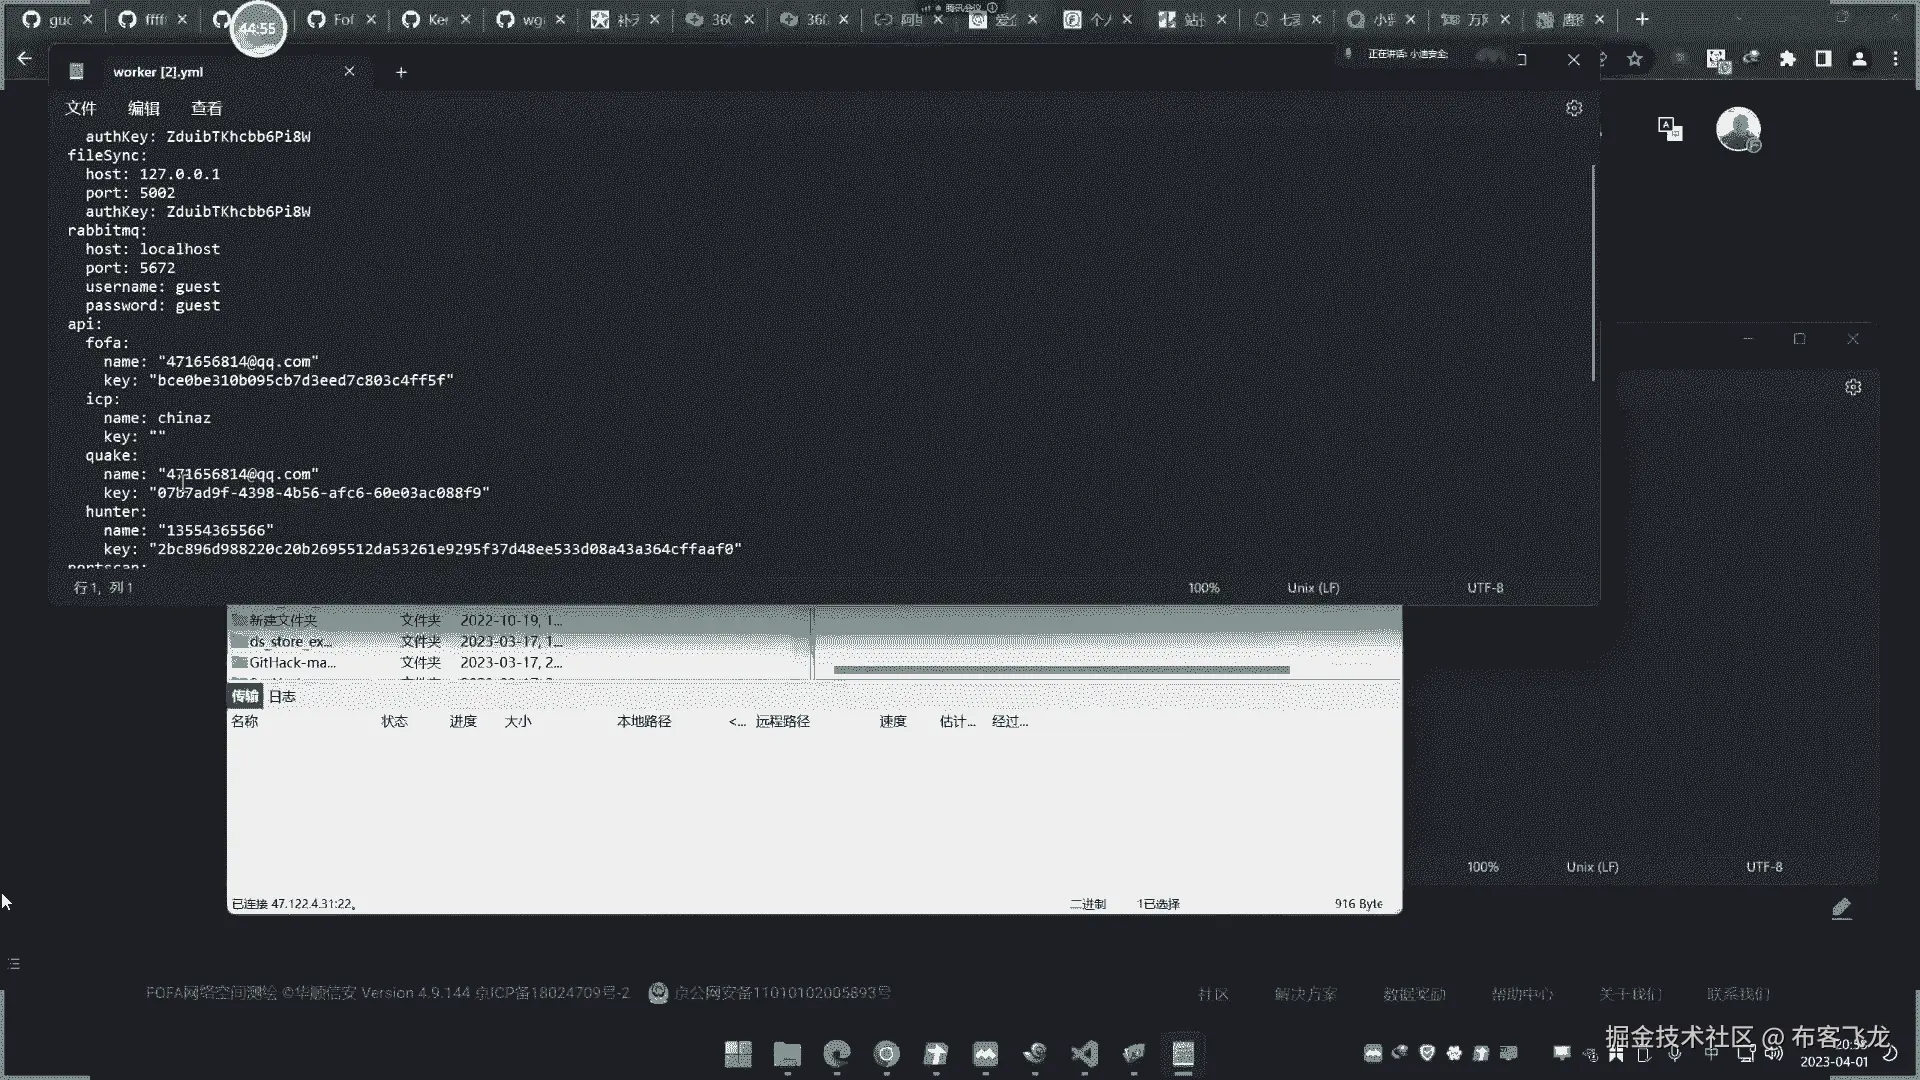Click Notepad vertical scrollbar thumb
Image resolution: width=1920 pixels, height=1080 pixels.
point(1593,272)
